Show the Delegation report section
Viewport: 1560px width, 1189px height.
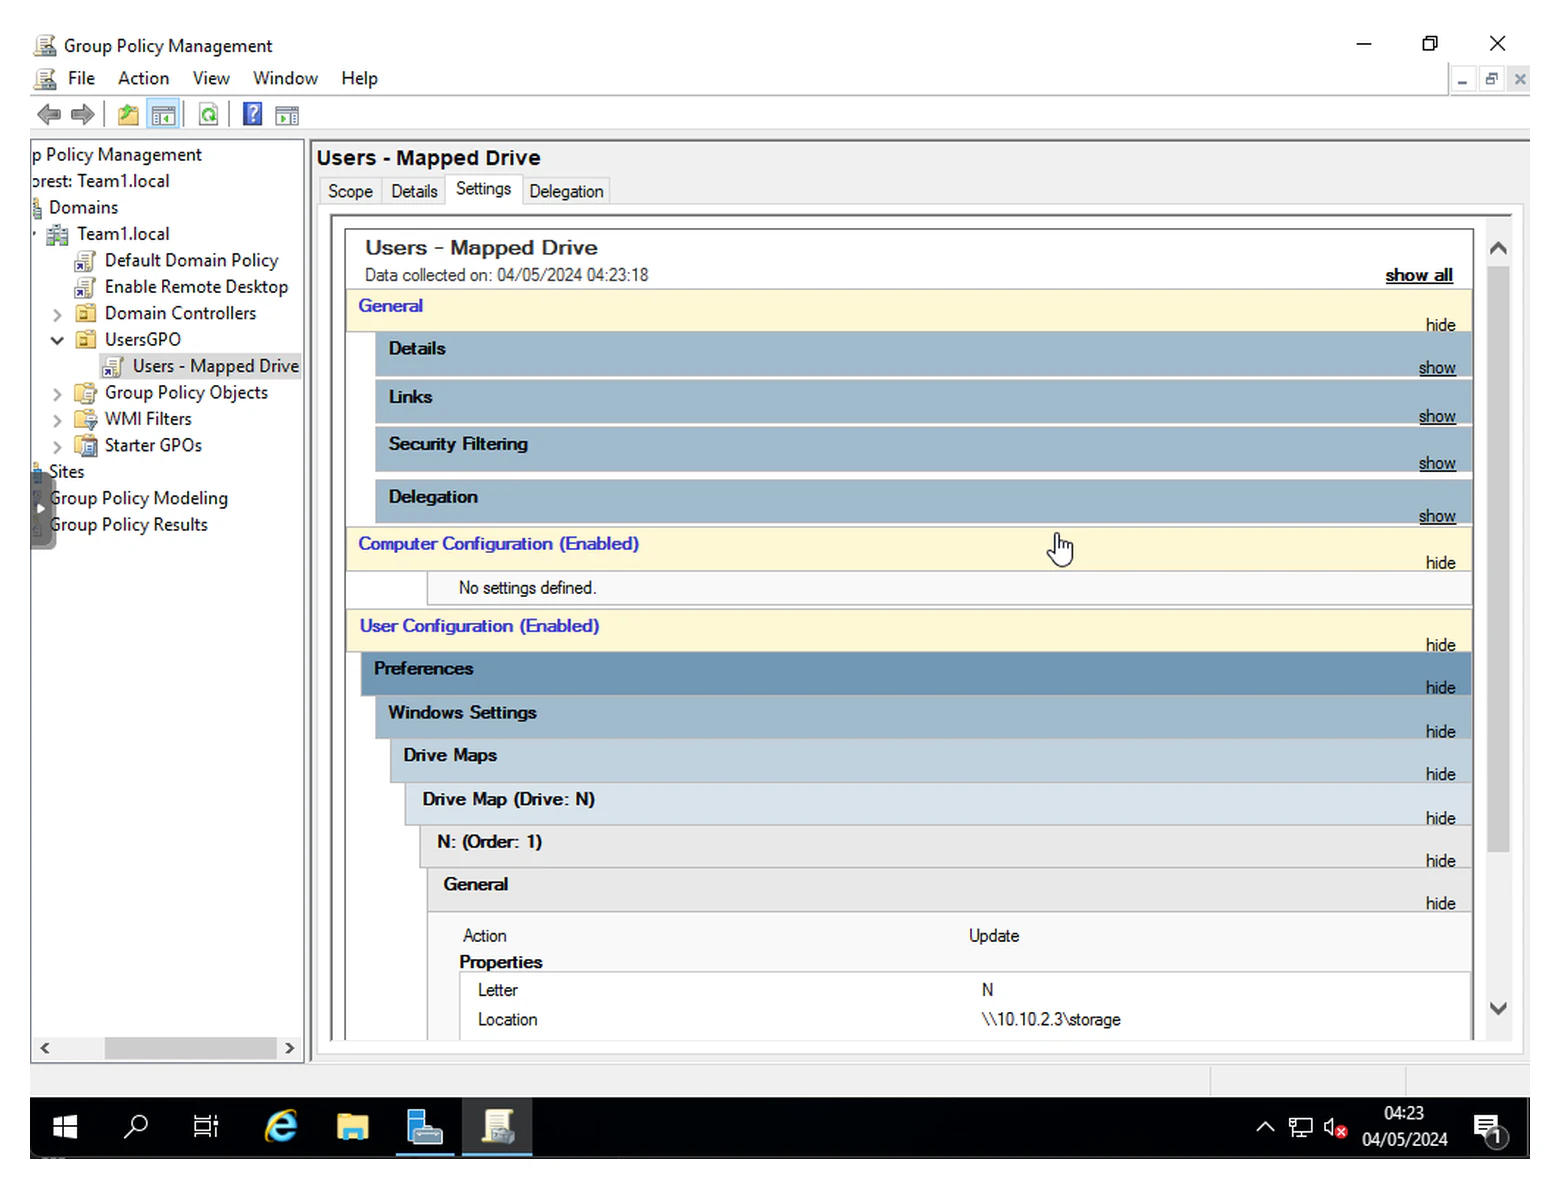click(x=1436, y=516)
